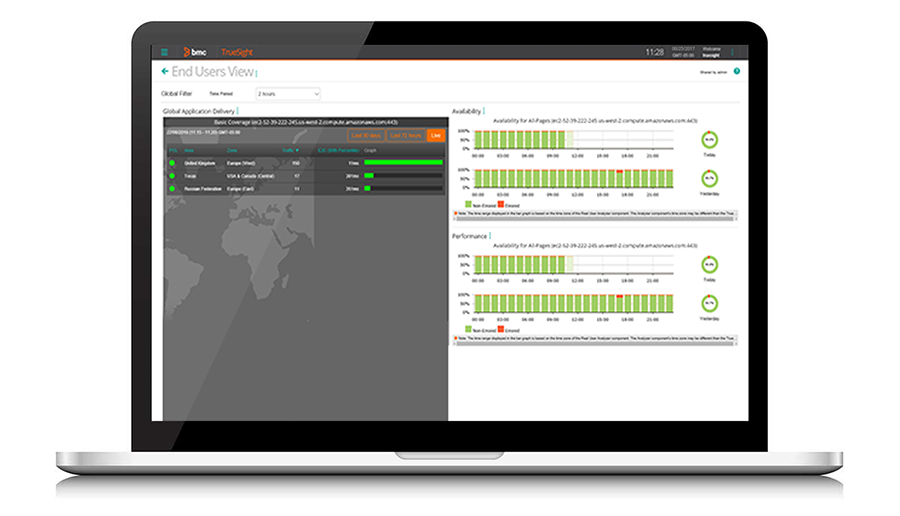Open Performance panel action menu

[490, 236]
